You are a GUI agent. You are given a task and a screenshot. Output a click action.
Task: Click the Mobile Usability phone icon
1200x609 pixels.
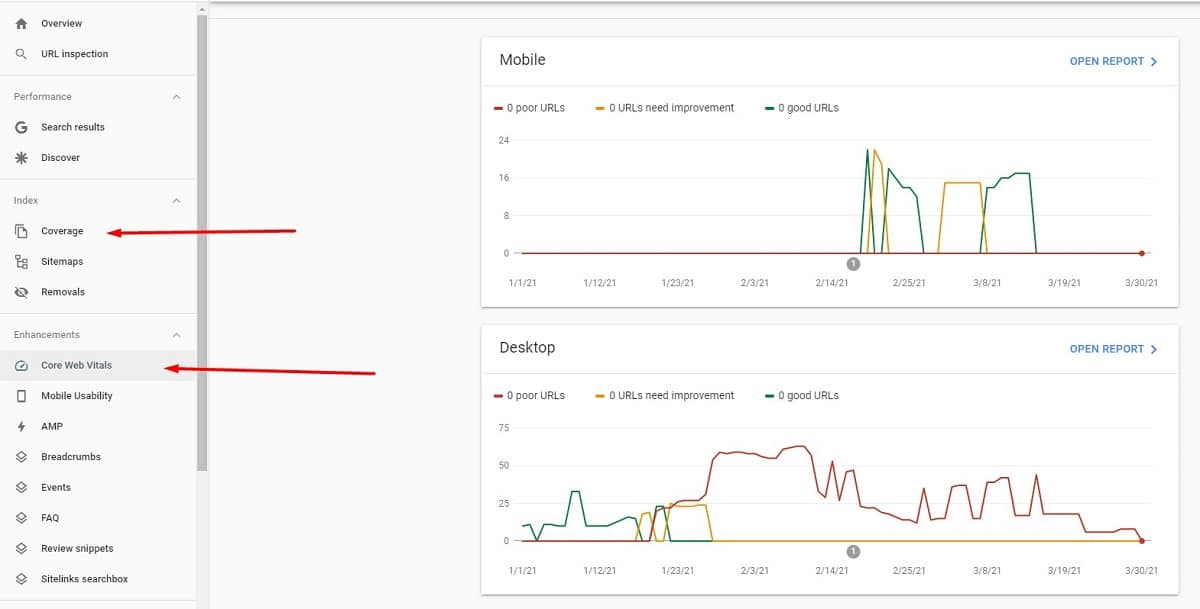21,396
